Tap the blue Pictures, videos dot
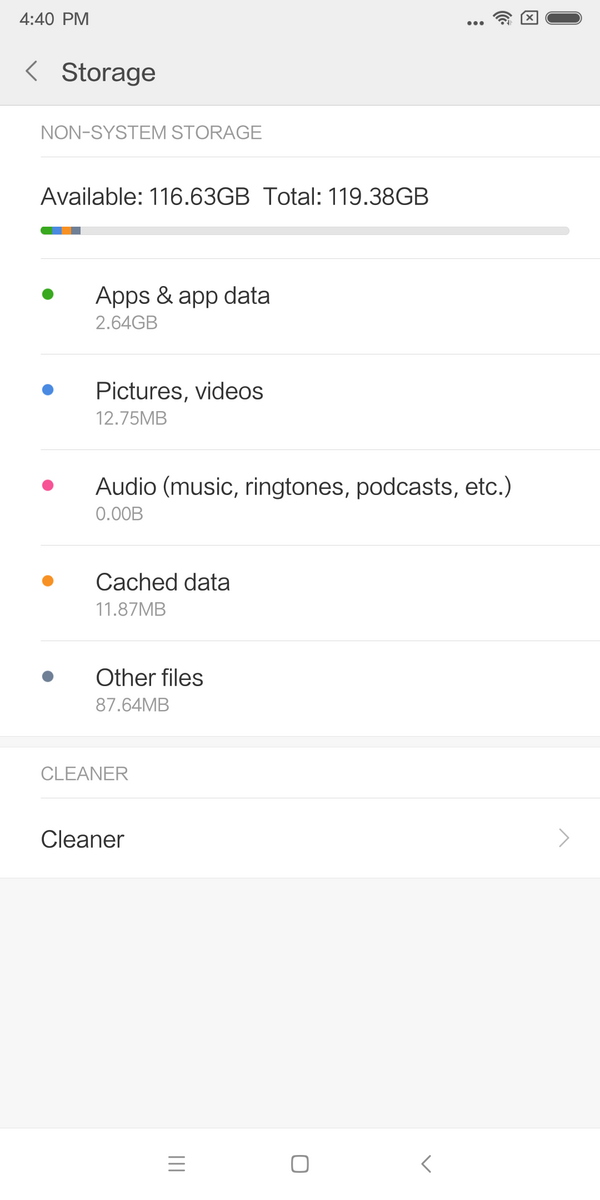Viewport: 600px width, 1200px height. [47, 390]
